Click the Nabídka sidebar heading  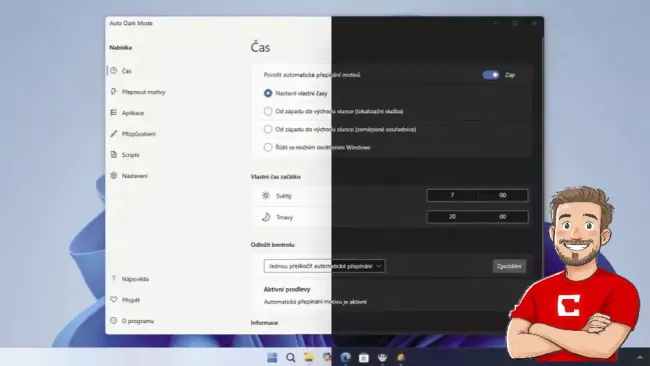[x=121, y=48]
